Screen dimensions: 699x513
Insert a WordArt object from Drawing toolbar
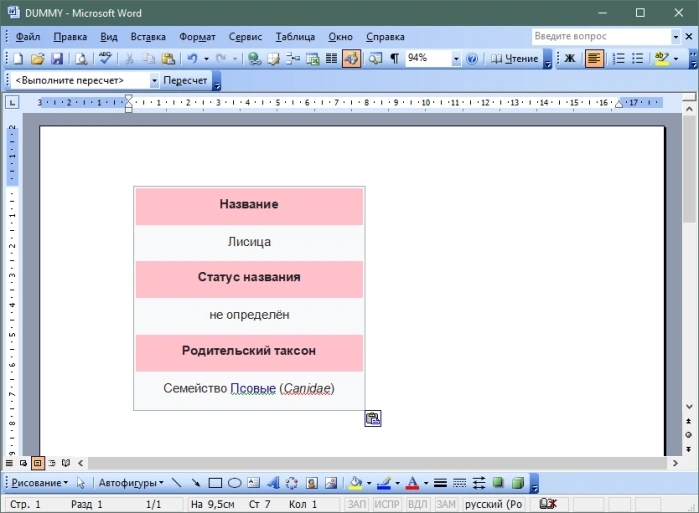273,483
